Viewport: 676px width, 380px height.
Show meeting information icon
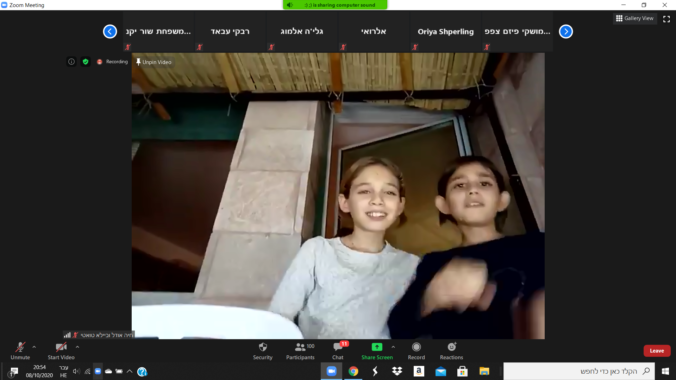click(x=71, y=62)
